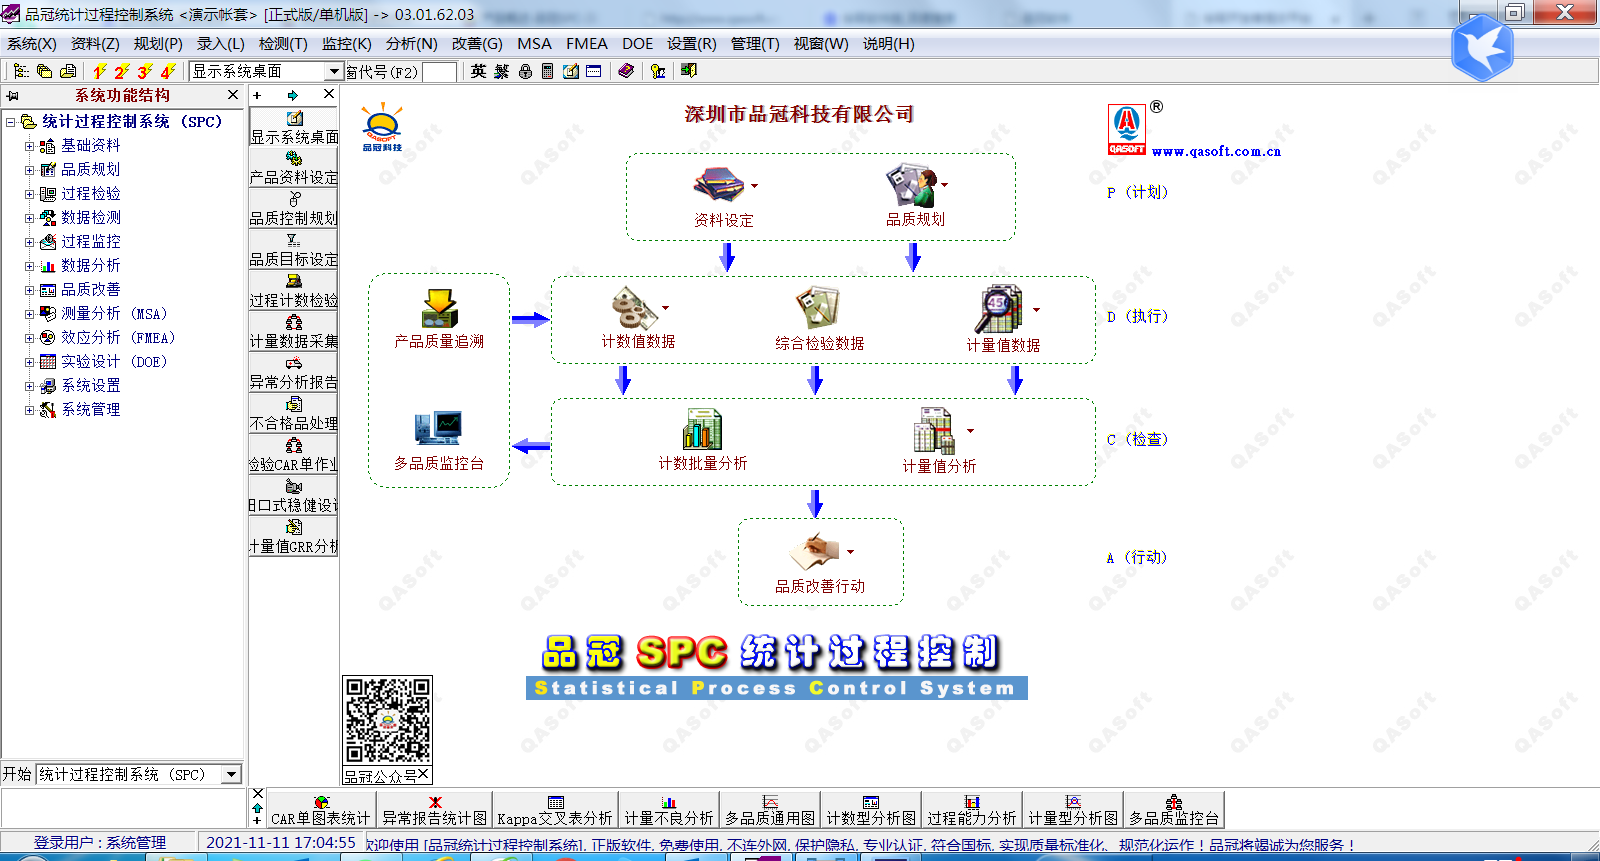Open the 综合检验数据 icon
The height and width of the screenshot is (861, 1600).
817,308
